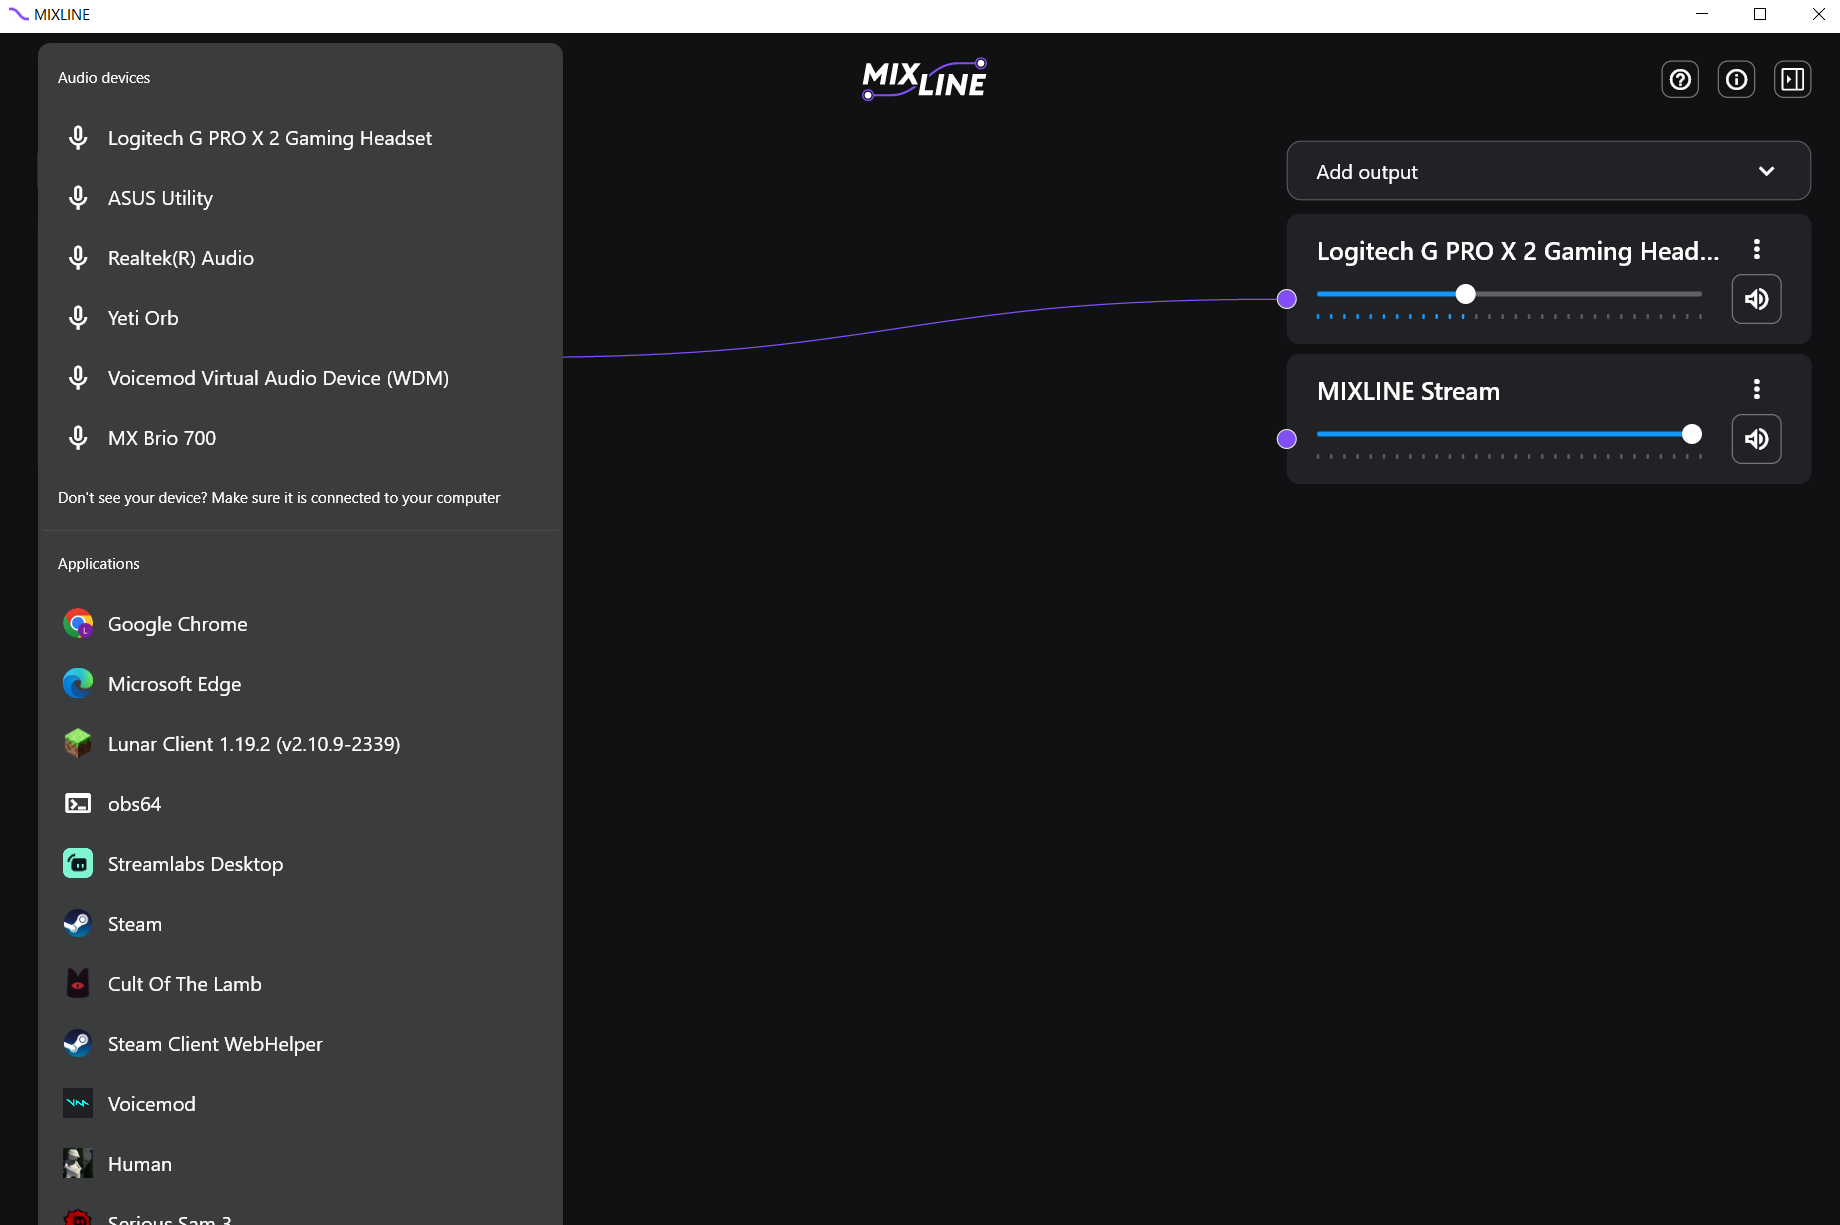
Task: Add Human application source
Action: 300,1164
